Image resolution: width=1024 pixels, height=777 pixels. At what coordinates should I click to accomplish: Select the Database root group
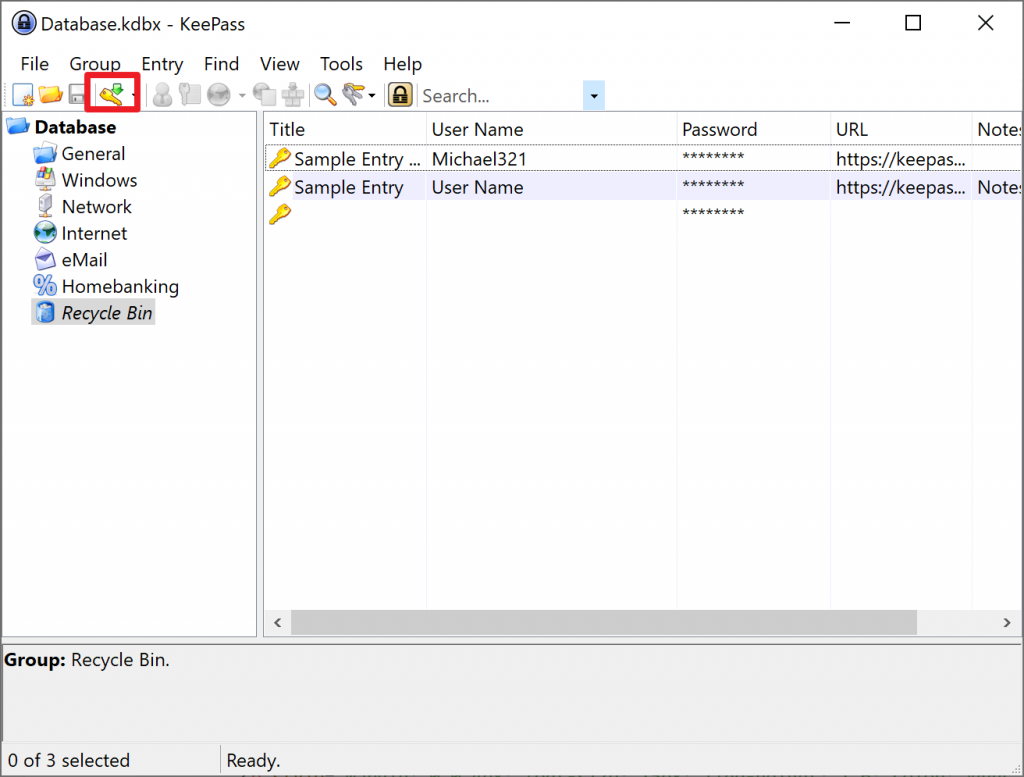click(75, 127)
